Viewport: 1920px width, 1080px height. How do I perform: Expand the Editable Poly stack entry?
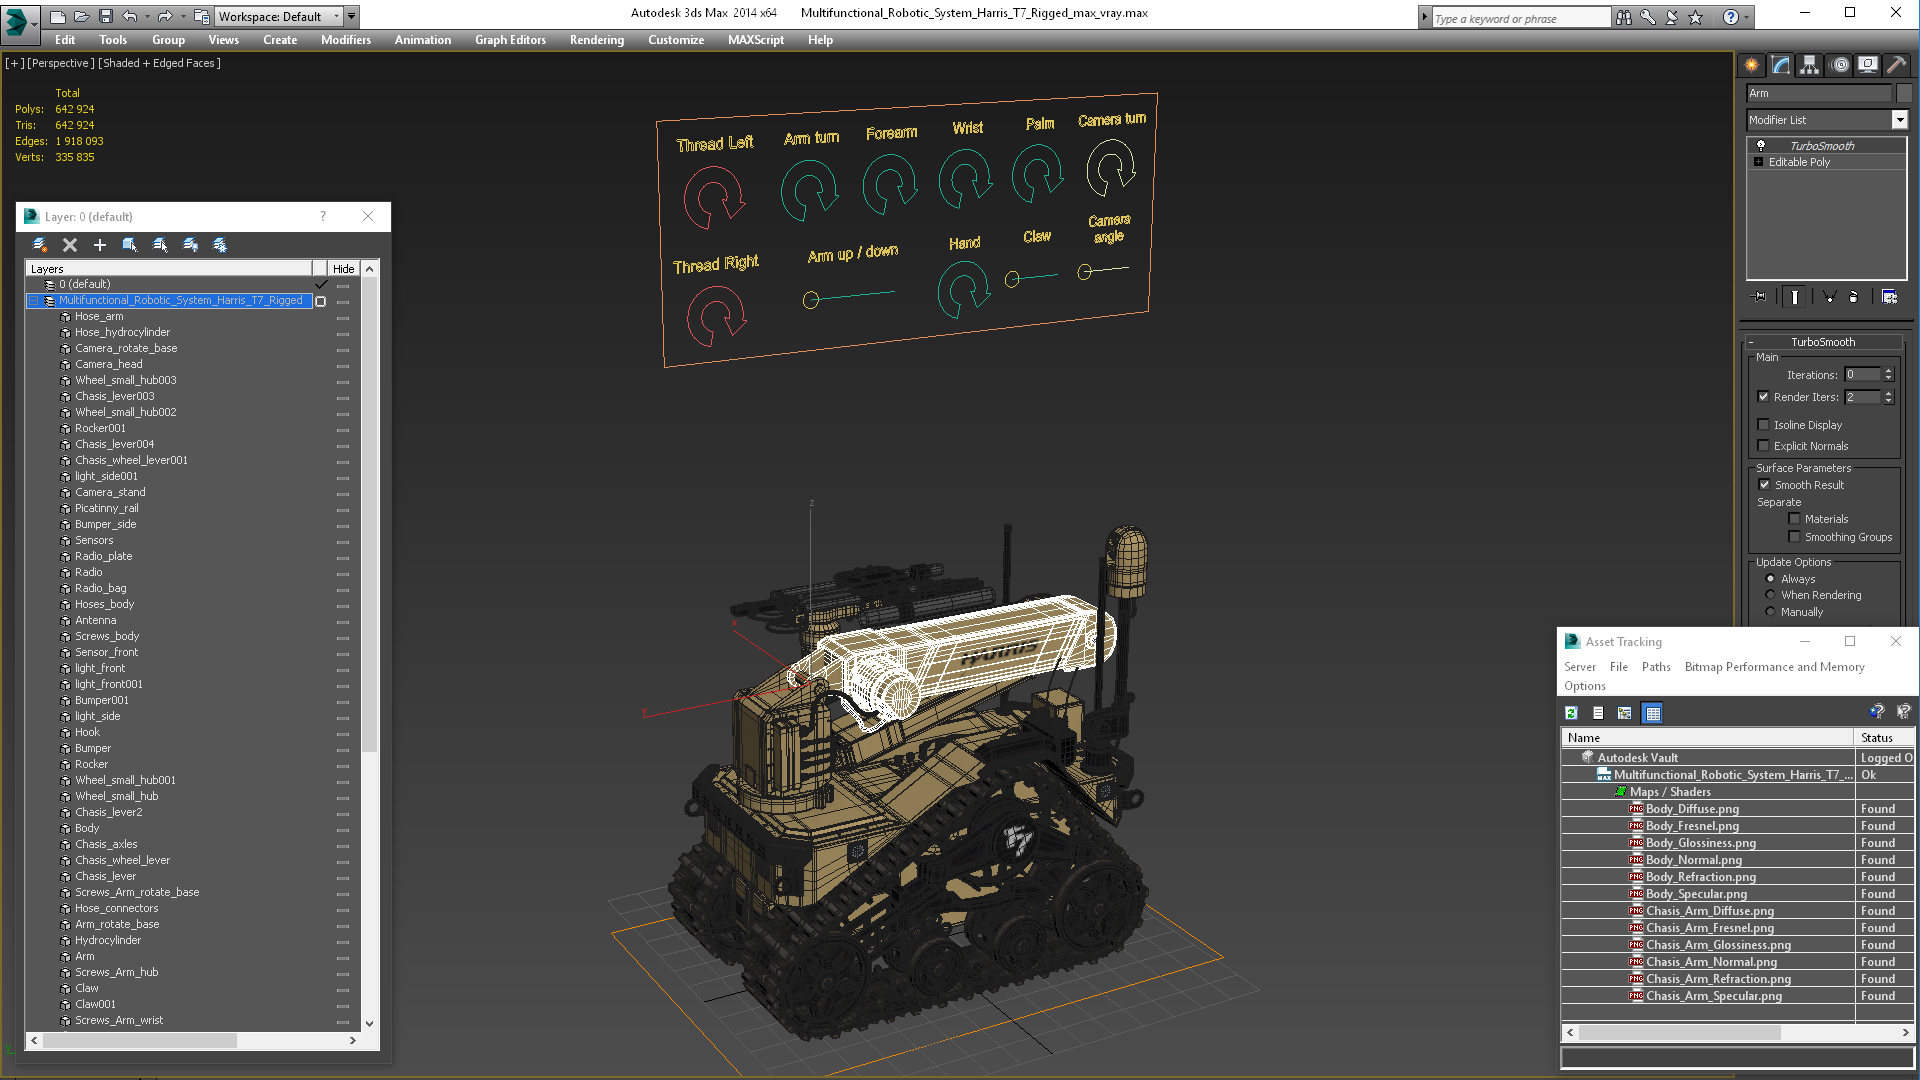coord(1758,162)
